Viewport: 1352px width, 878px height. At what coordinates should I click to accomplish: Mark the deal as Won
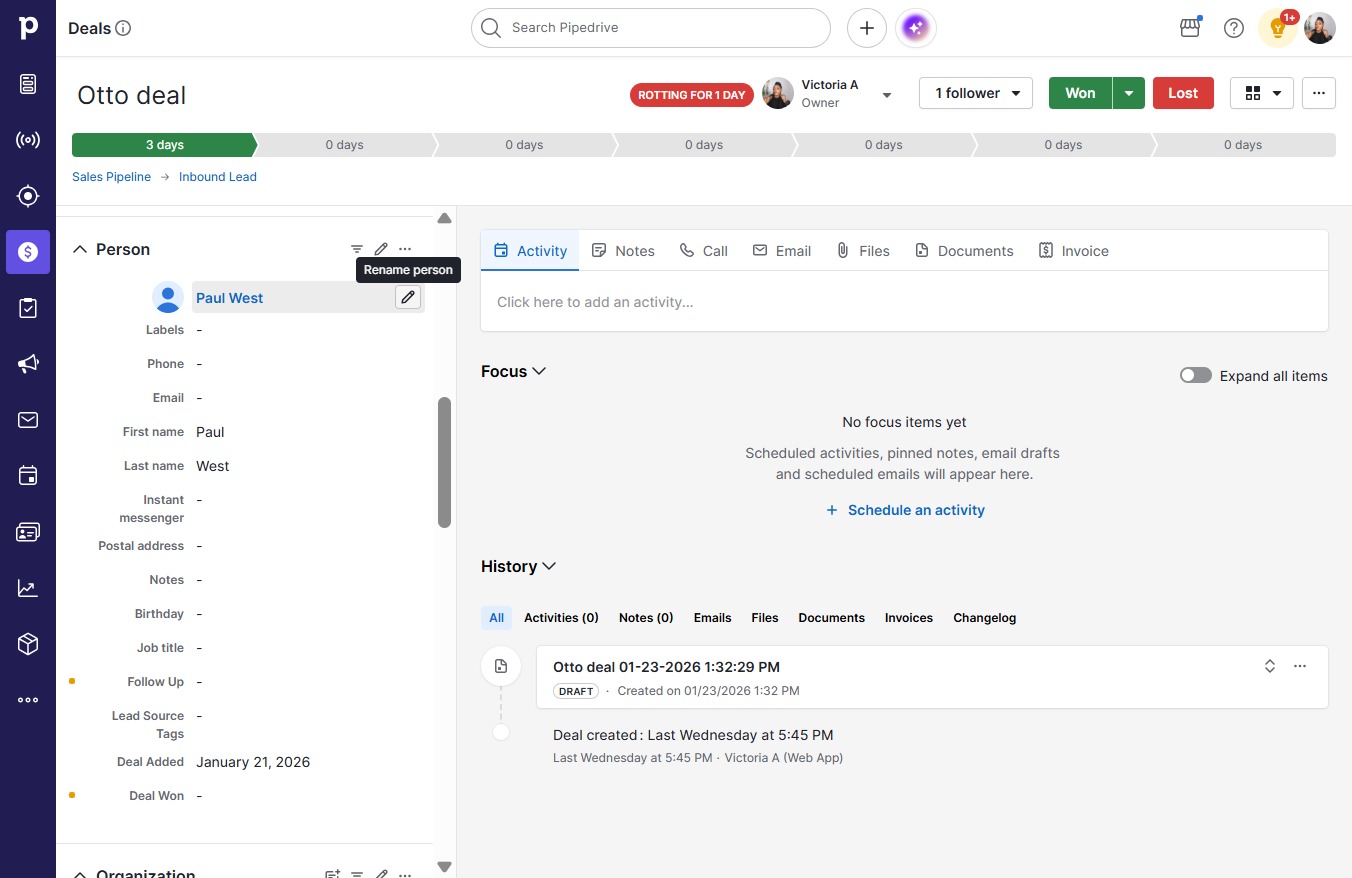[1080, 93]
